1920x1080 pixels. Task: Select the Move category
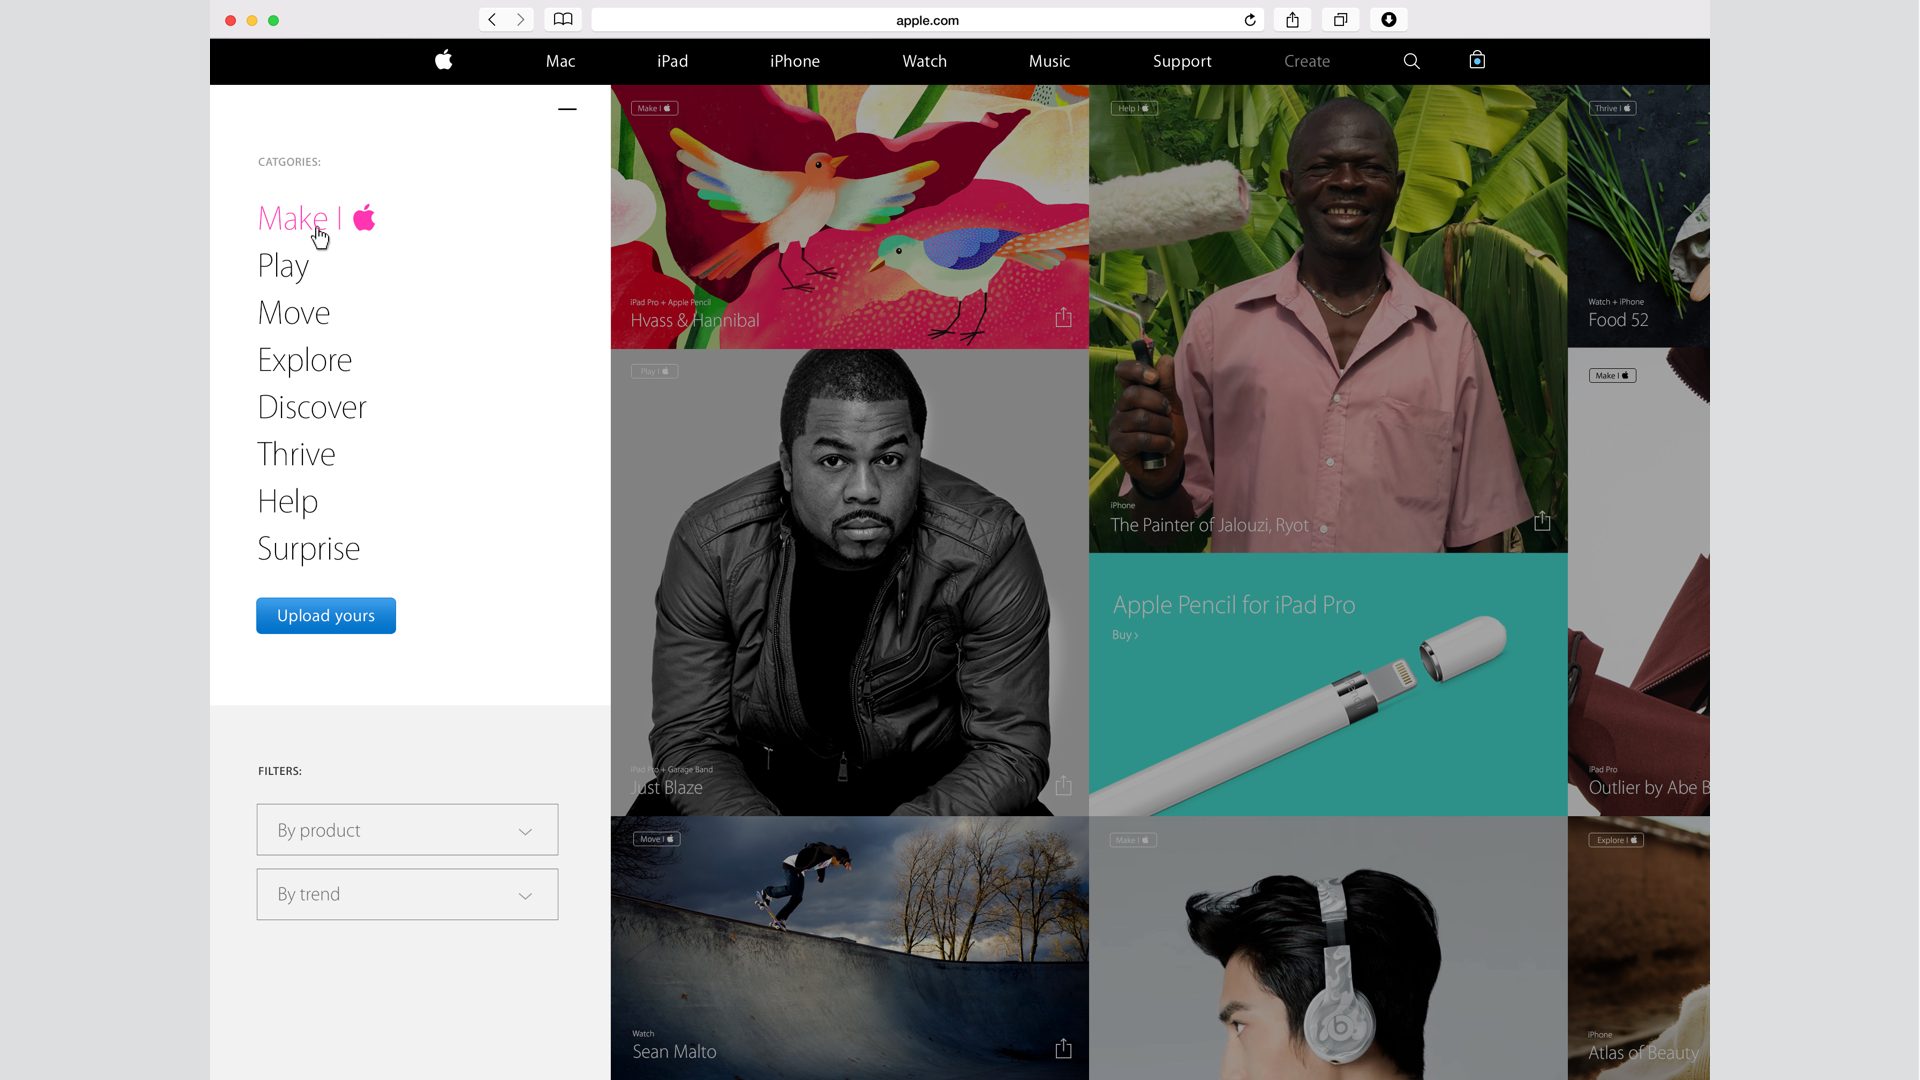click(x=294, y=313)
